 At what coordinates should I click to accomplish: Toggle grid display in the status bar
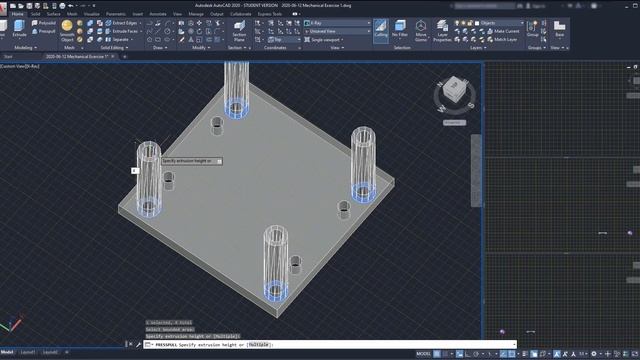(x=437, y=354)
